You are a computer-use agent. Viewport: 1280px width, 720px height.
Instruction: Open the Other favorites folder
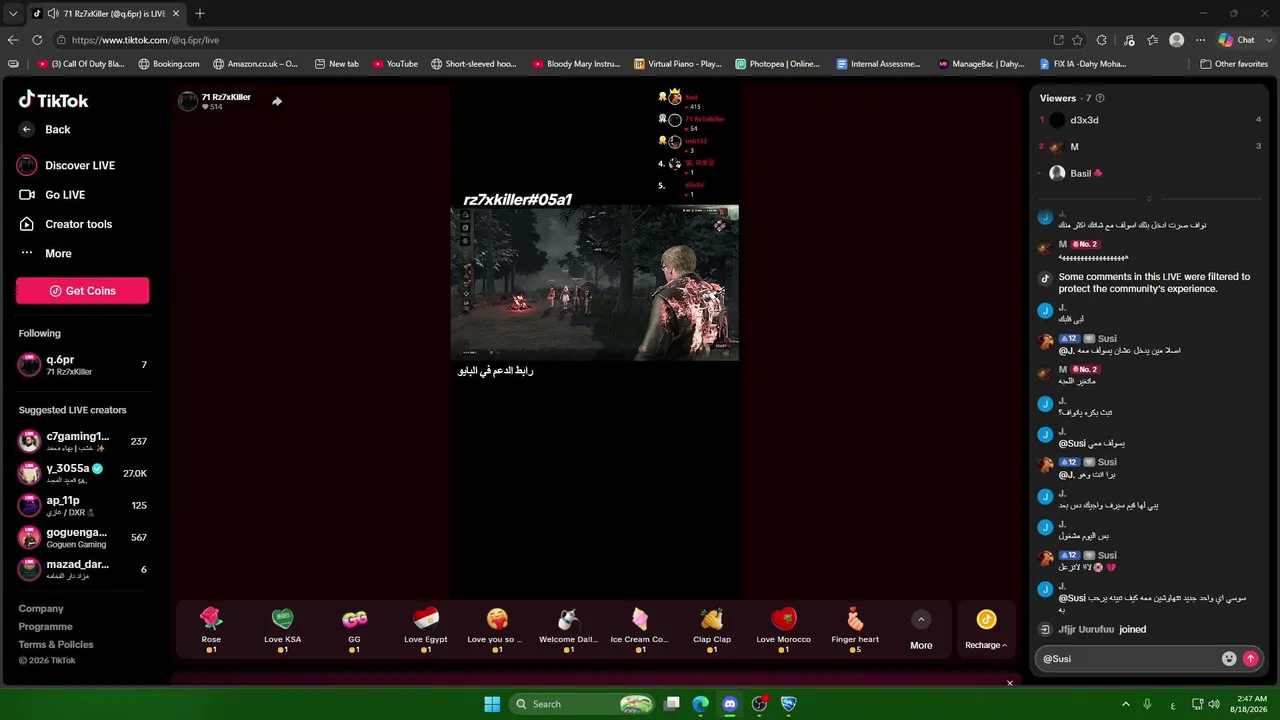pos(1234,64)
